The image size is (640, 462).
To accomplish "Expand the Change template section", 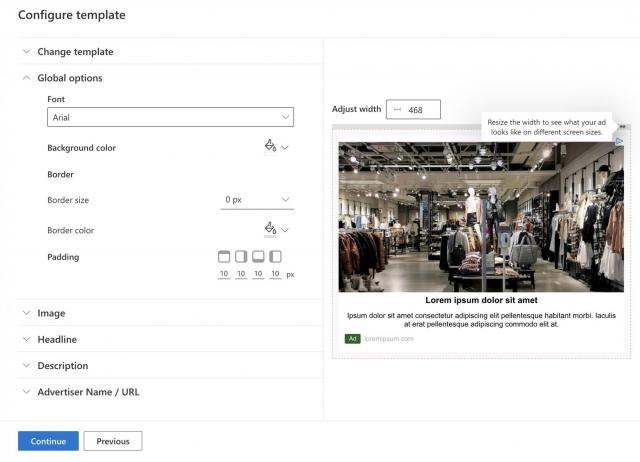I will click(75, 52).
